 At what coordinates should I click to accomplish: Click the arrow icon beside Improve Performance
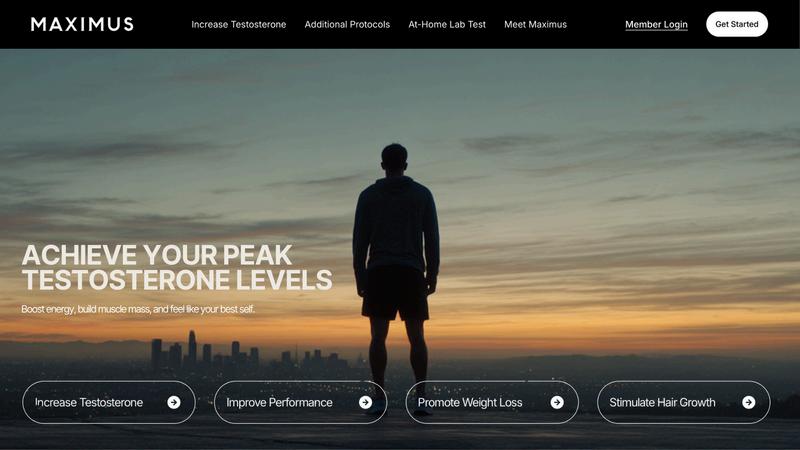click(365, 403)
